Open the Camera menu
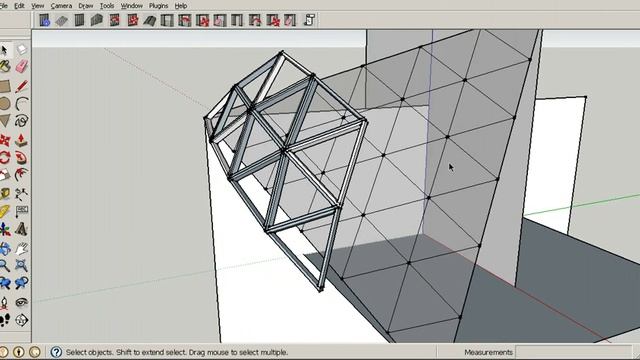The height and width of the screenshot is (360, 640). (x=61, y=6)
